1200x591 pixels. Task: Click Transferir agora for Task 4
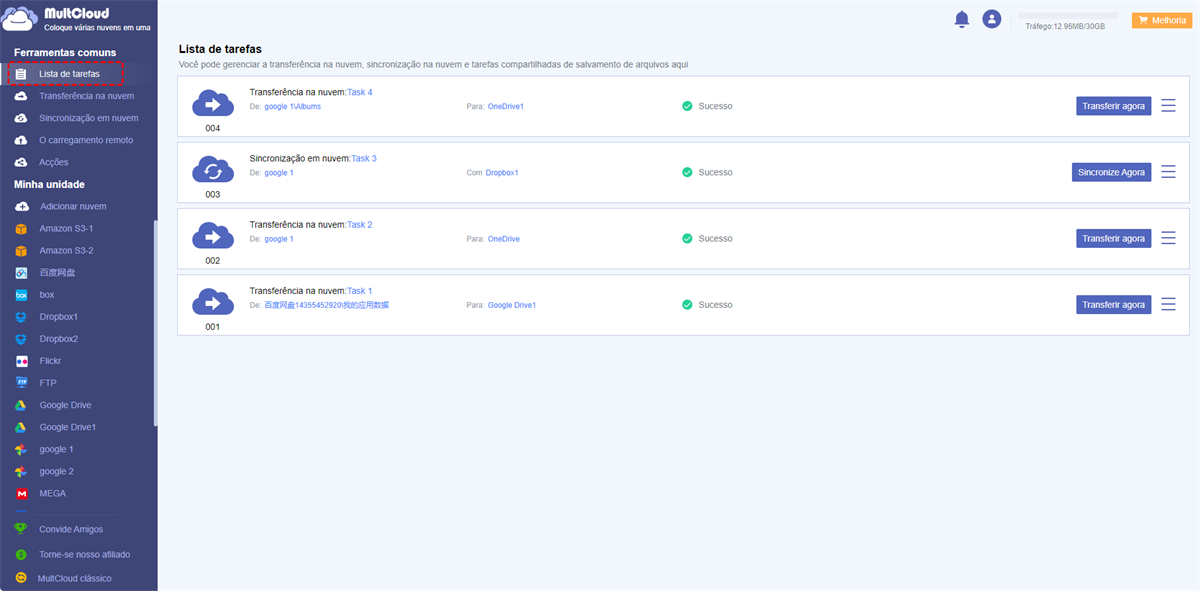pos(1113,106)
